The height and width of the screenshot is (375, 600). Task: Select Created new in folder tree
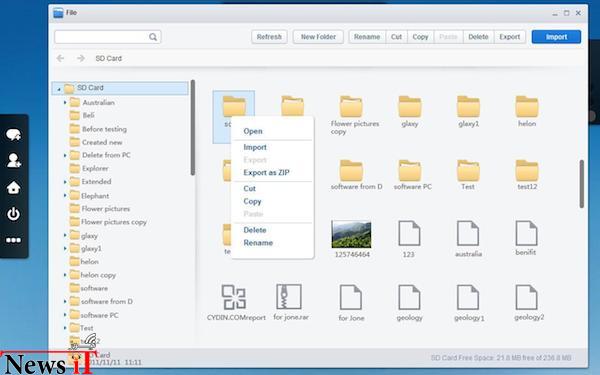coord(102,142)
